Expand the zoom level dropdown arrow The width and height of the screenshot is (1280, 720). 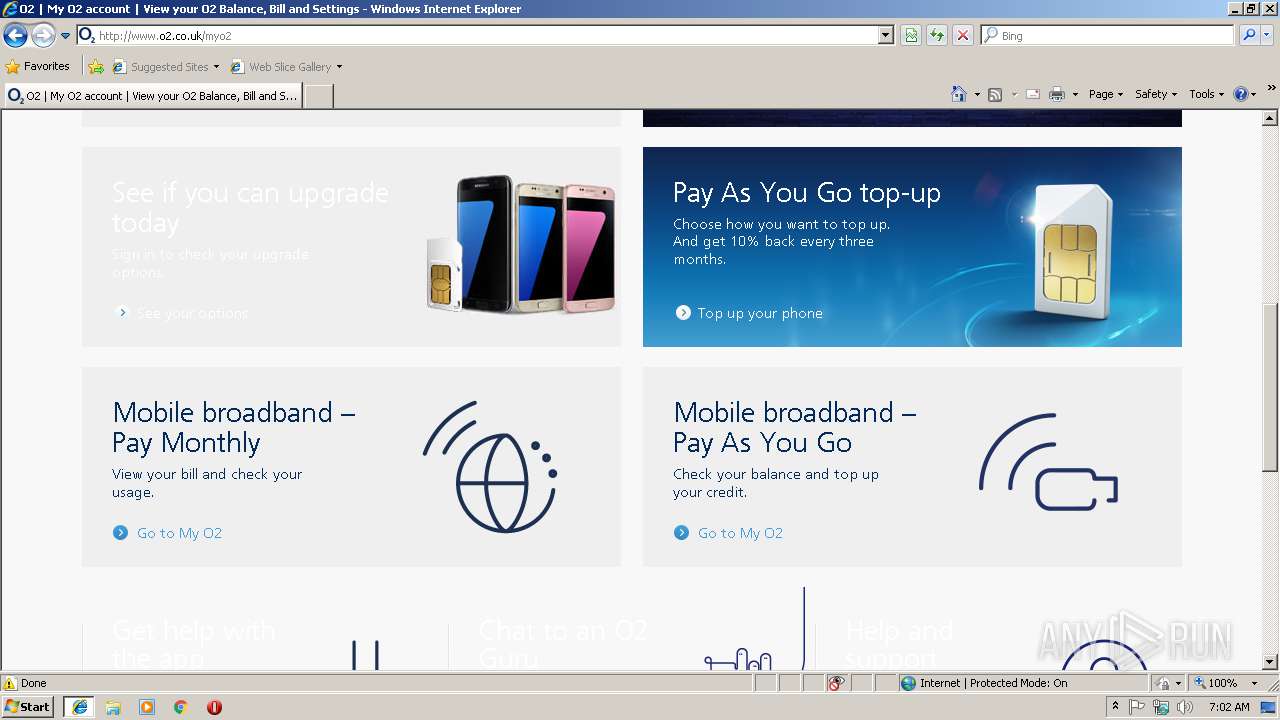(x=1255, y=683)
